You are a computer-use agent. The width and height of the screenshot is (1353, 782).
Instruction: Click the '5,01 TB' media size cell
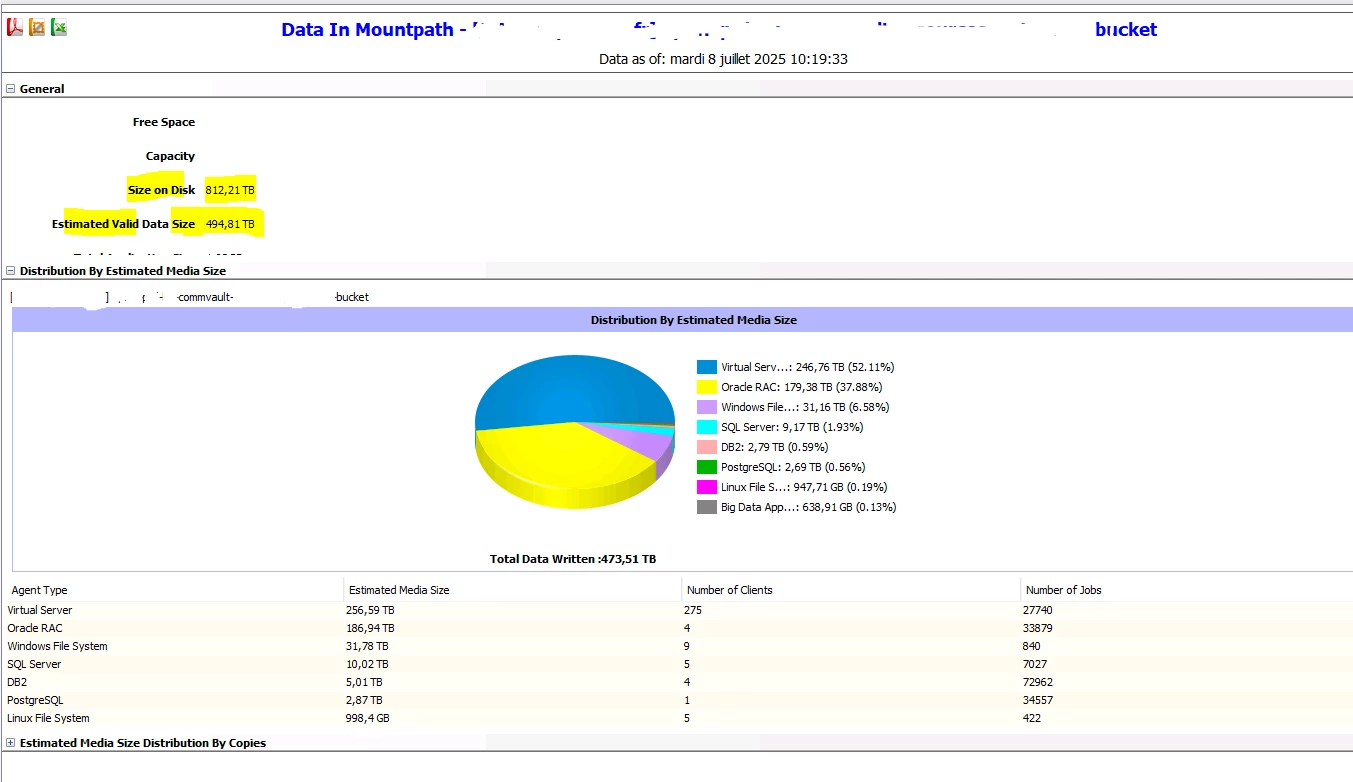click(x=364, y=682)
